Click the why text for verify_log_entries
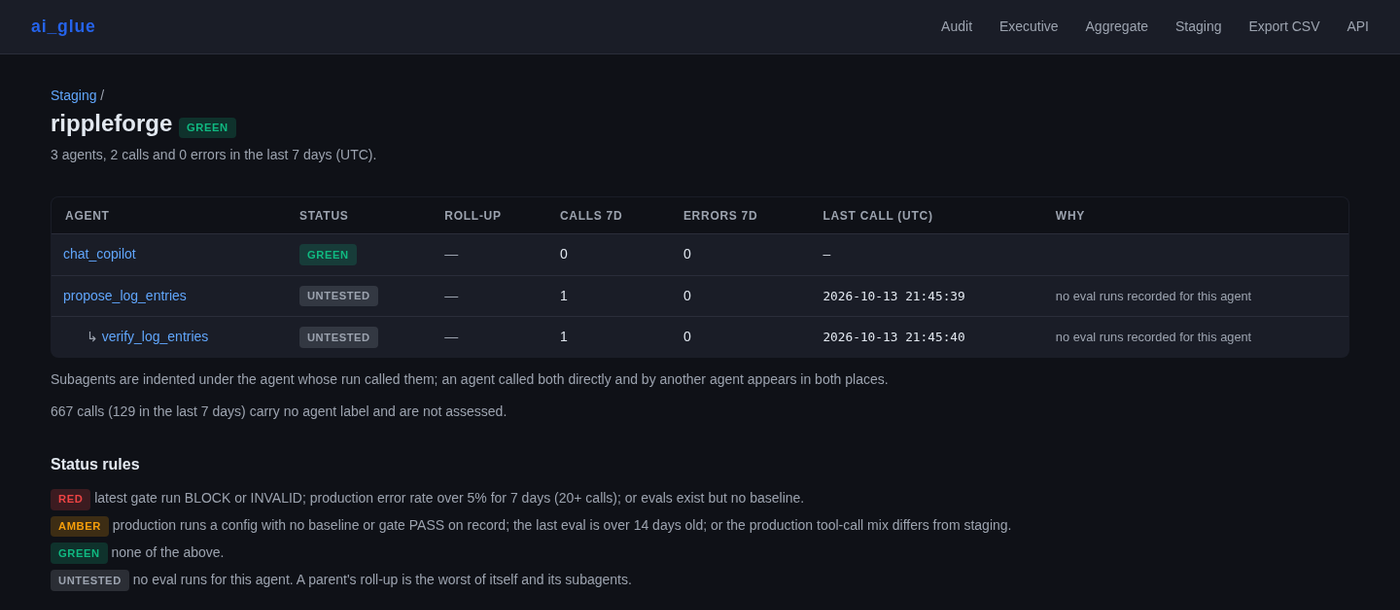This screenshot has width=1400, height=610. pos(1153,337)
